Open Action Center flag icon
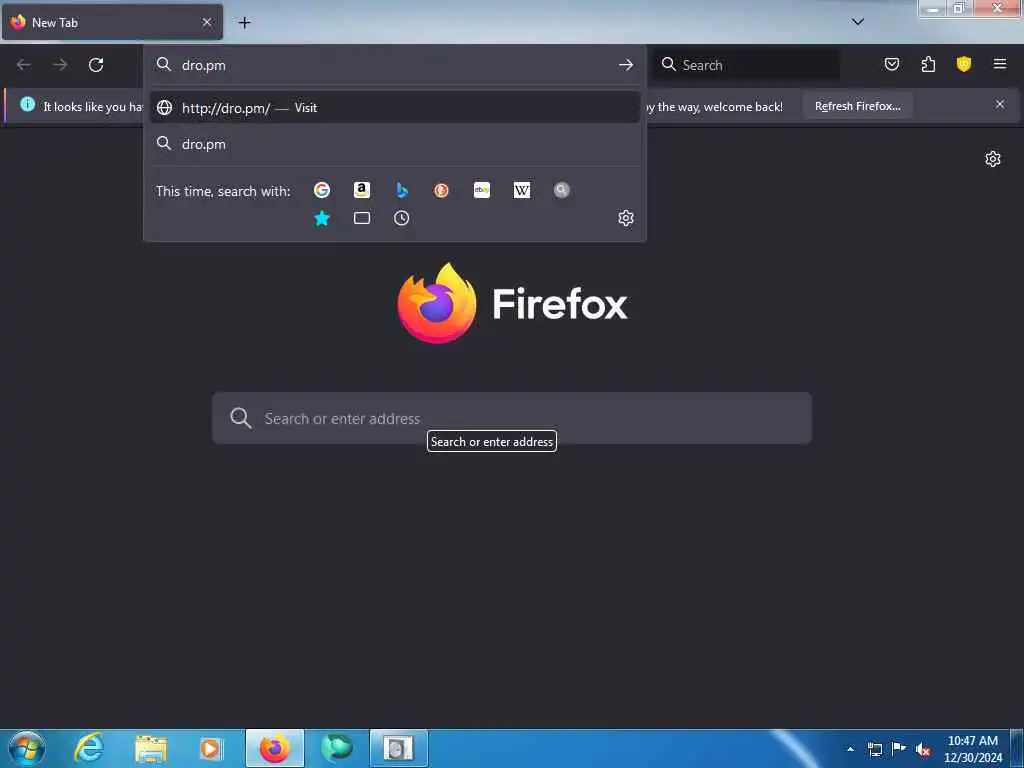This screenshot has height=768, width=1024. pyautogui.click(x=899, y=748)
